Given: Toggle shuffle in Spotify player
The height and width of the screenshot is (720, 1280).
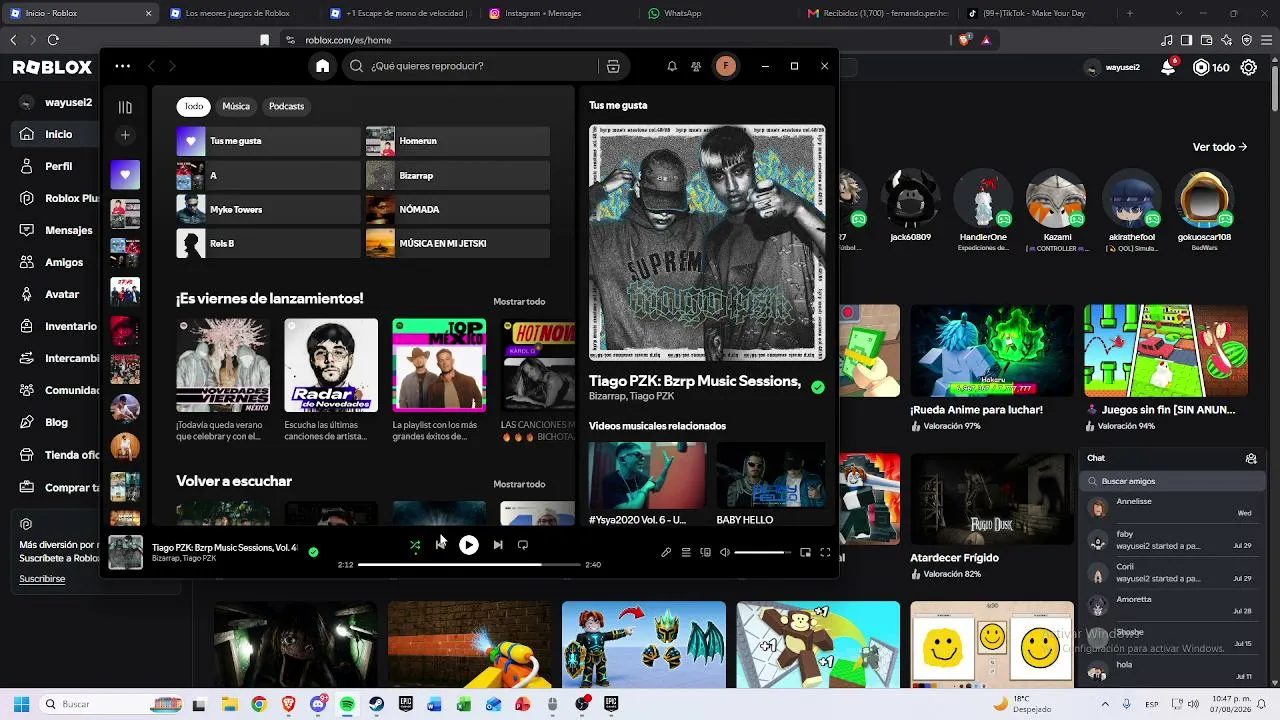Looking at the screenshot, I should 415,545.
